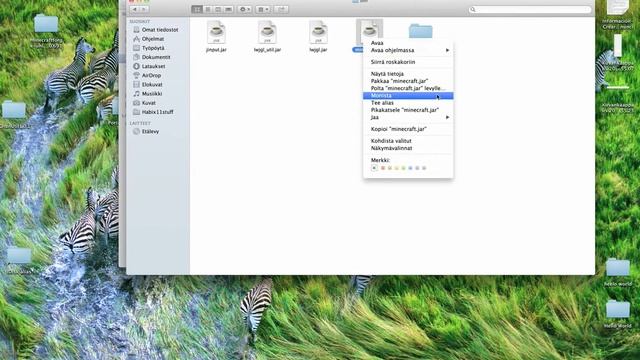
Task: Select the blue folder in the Finder window
Action: (x=420, y=31)
